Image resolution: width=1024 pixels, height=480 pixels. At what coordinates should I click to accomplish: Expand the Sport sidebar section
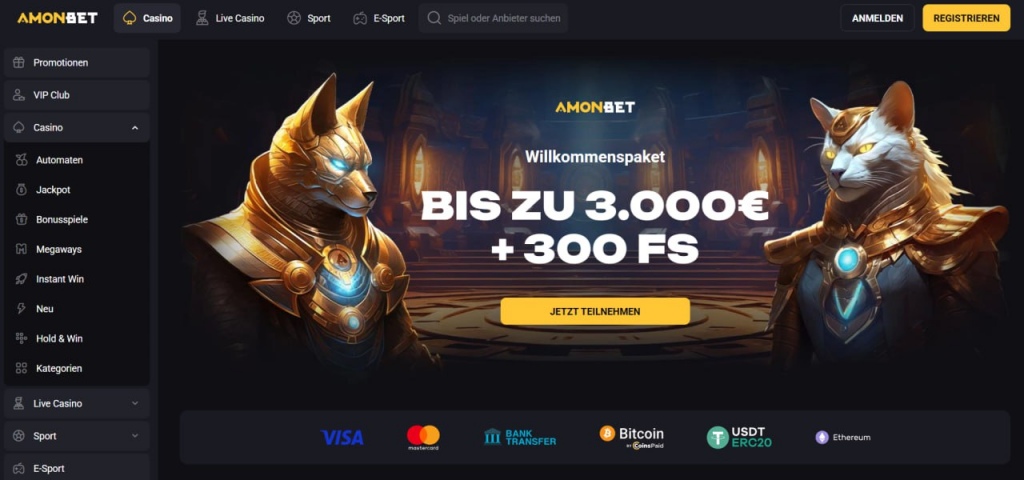[x=135, y=436]
